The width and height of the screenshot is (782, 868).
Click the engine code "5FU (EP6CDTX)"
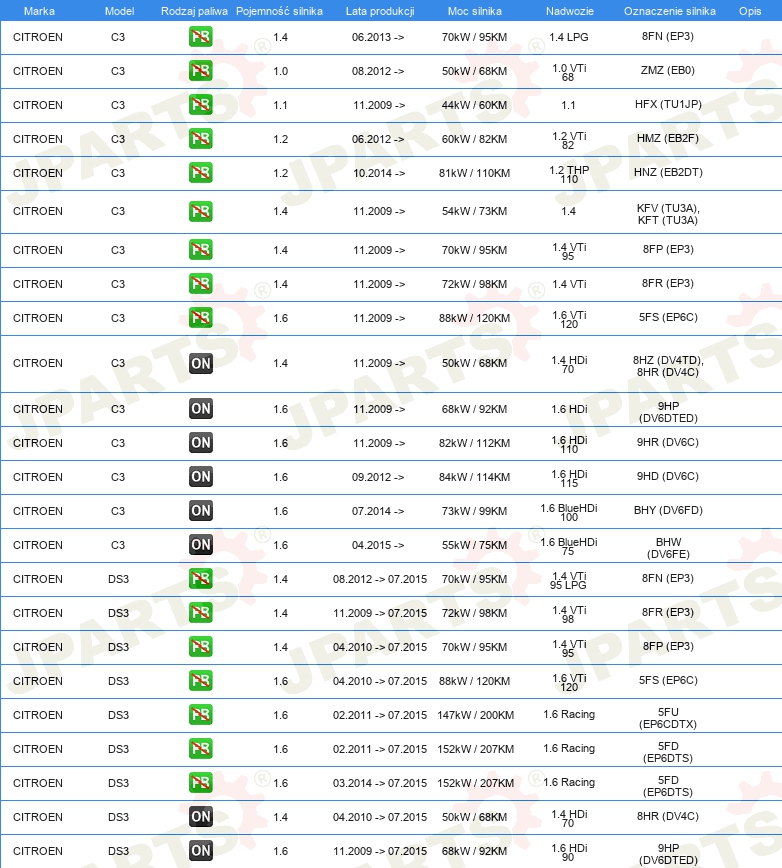pos(668,718)
